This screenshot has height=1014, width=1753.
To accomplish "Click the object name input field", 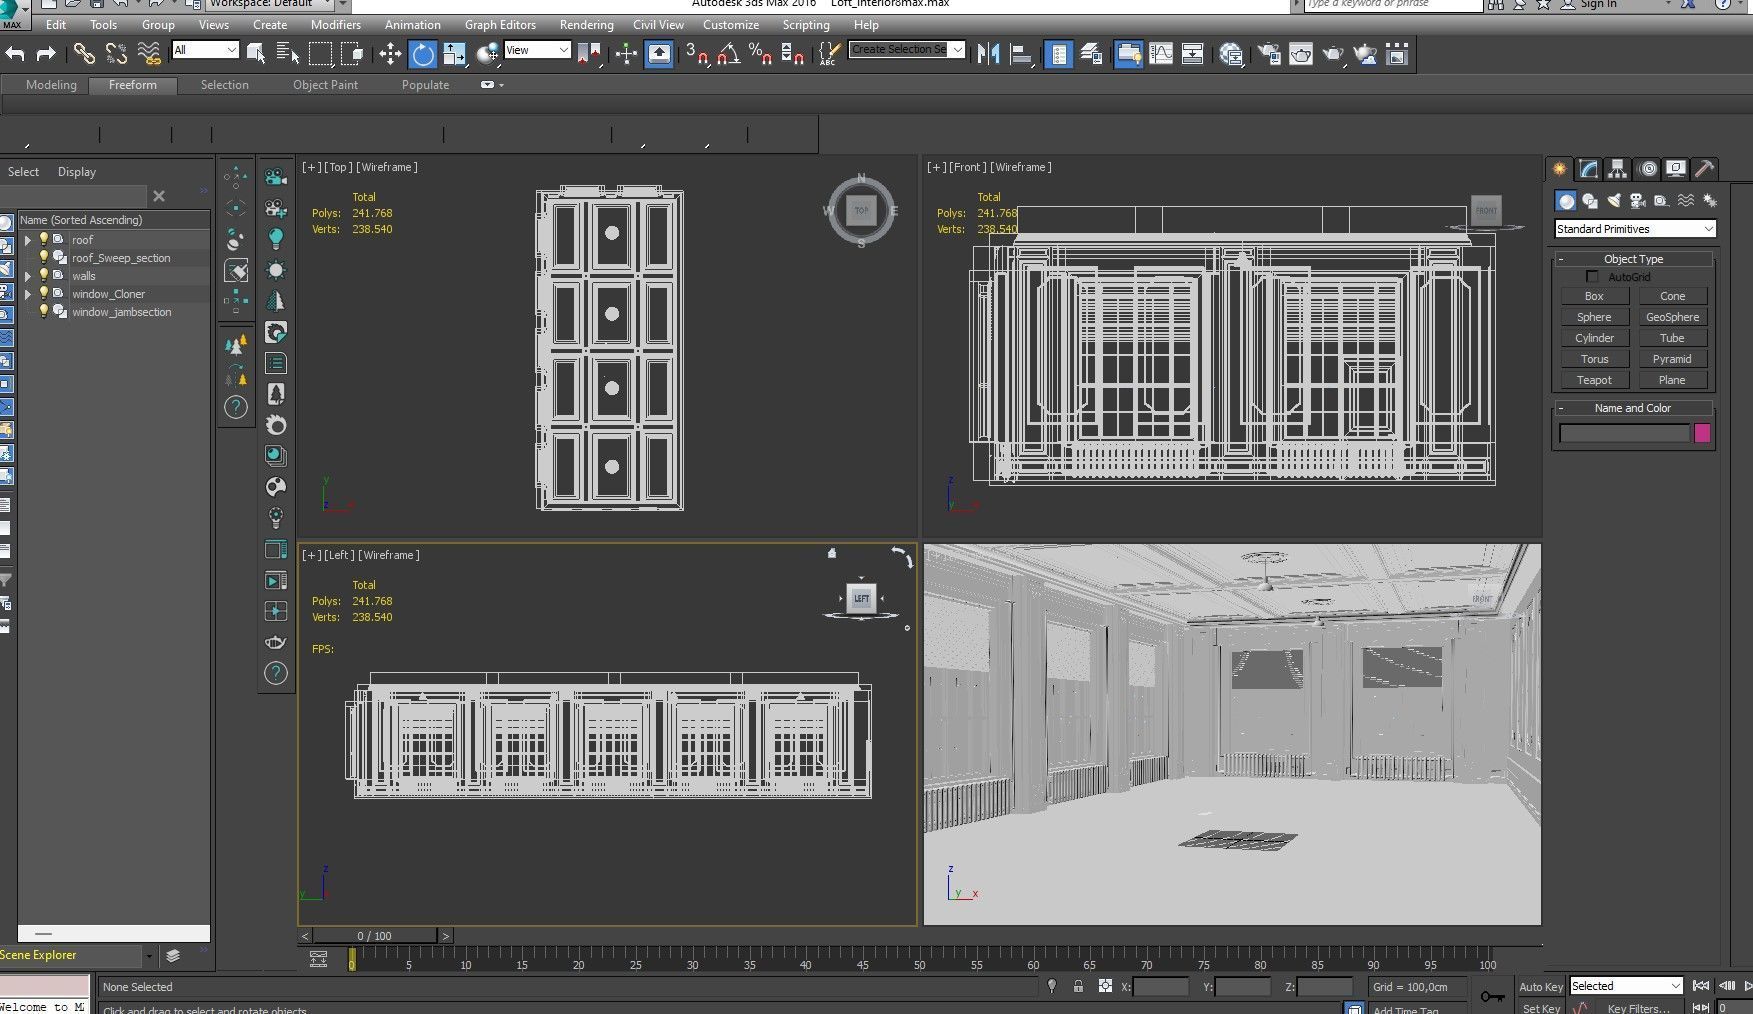I will click(x=1624, y=433).
